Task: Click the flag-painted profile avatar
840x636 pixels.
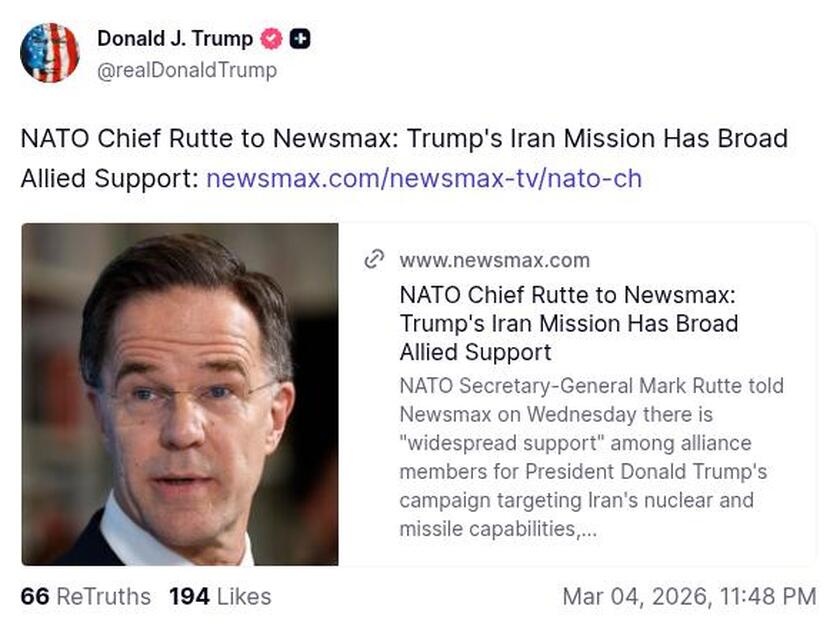Action: click(49, 53)
